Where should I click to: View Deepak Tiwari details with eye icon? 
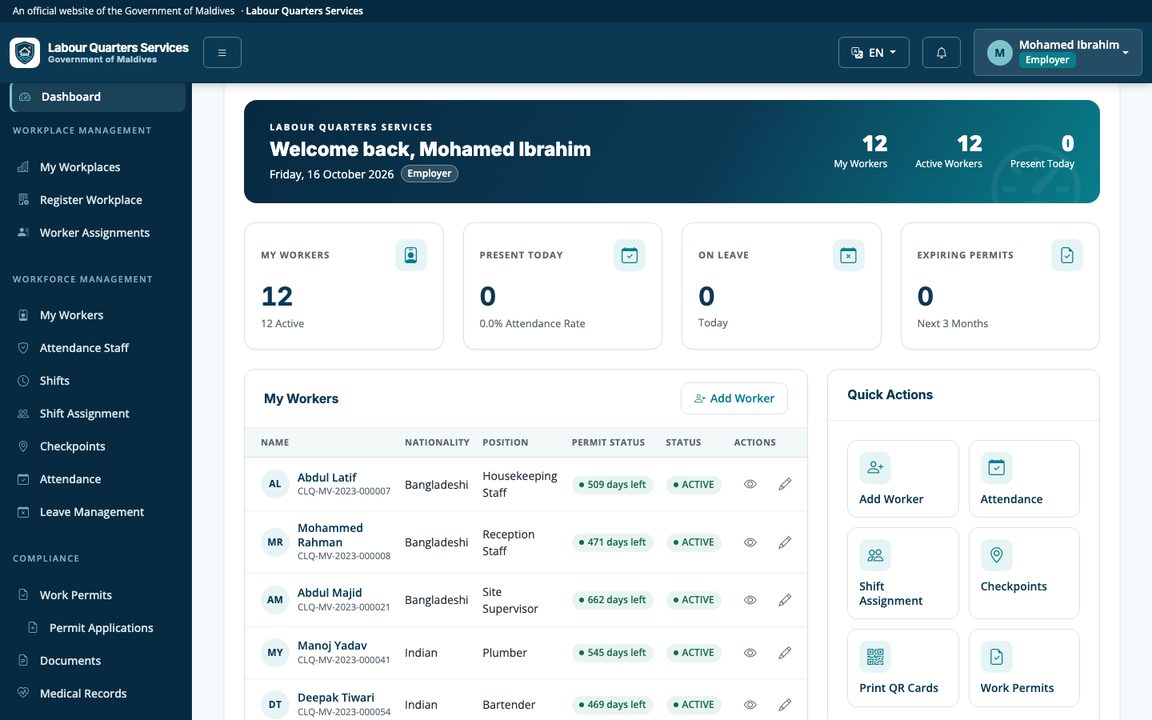(x=750, y=705)
